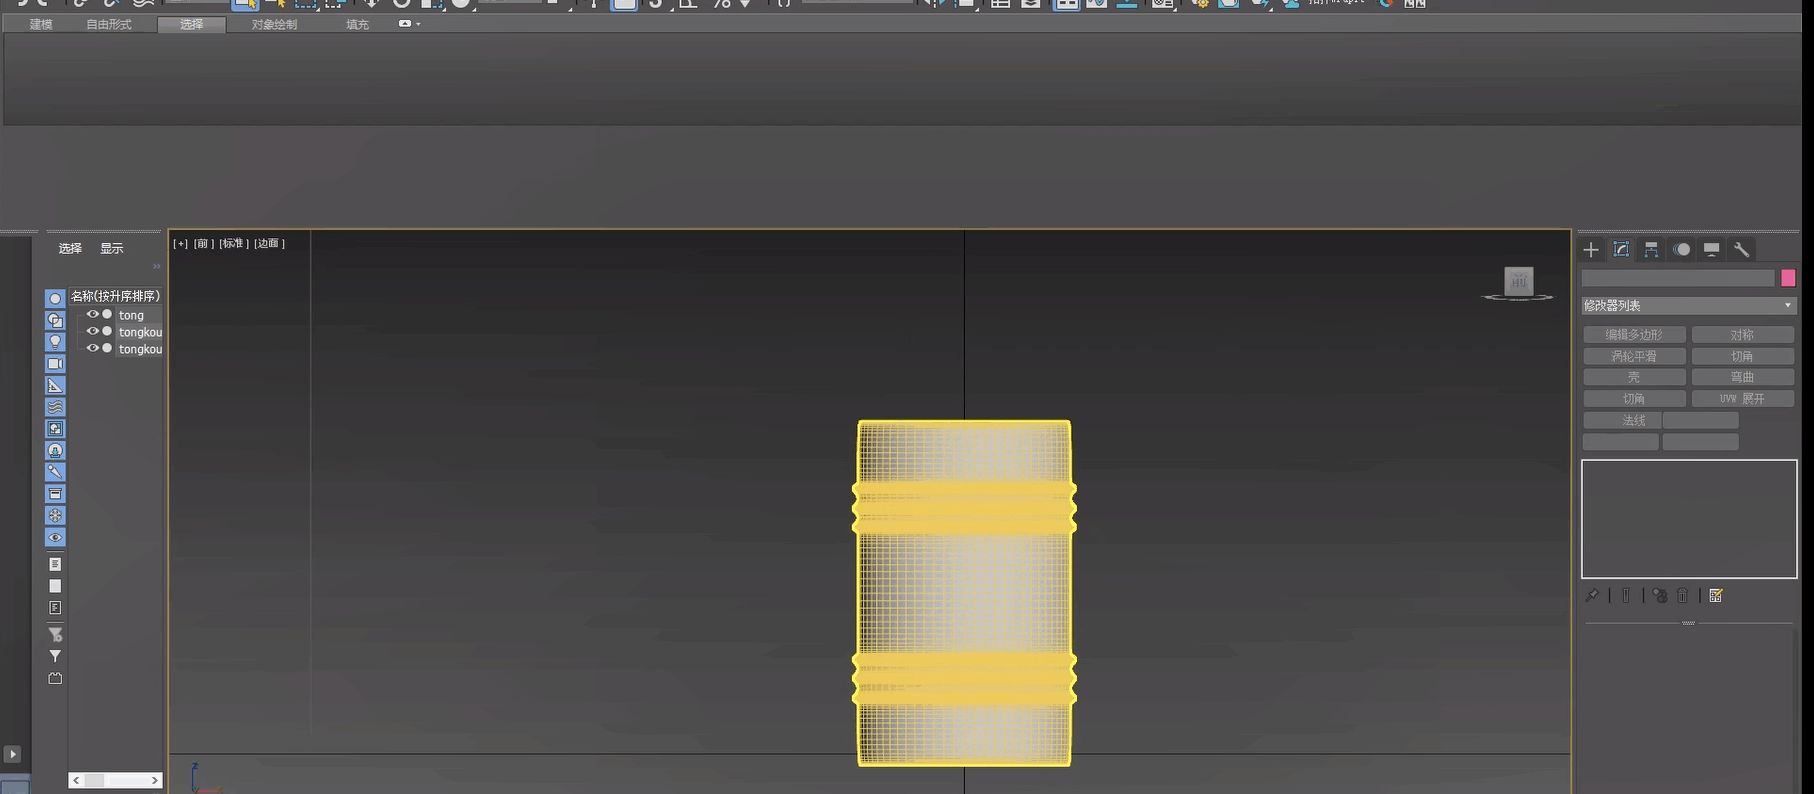Click the 壳 modifier button

pyautogui.click(x=1634, y=377)
